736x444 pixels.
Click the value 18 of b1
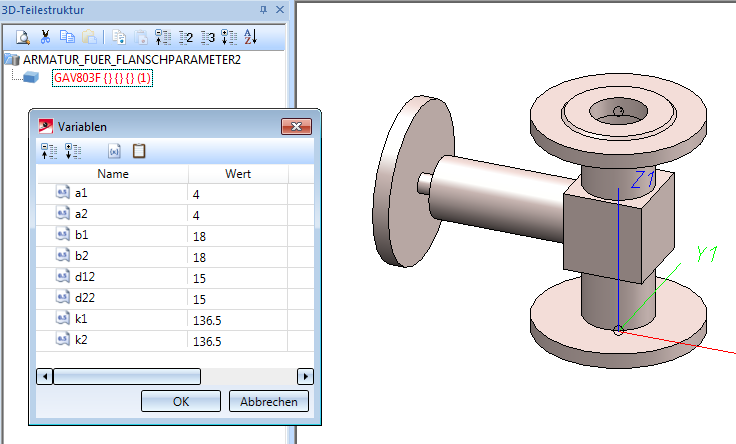tap(199, 237)
